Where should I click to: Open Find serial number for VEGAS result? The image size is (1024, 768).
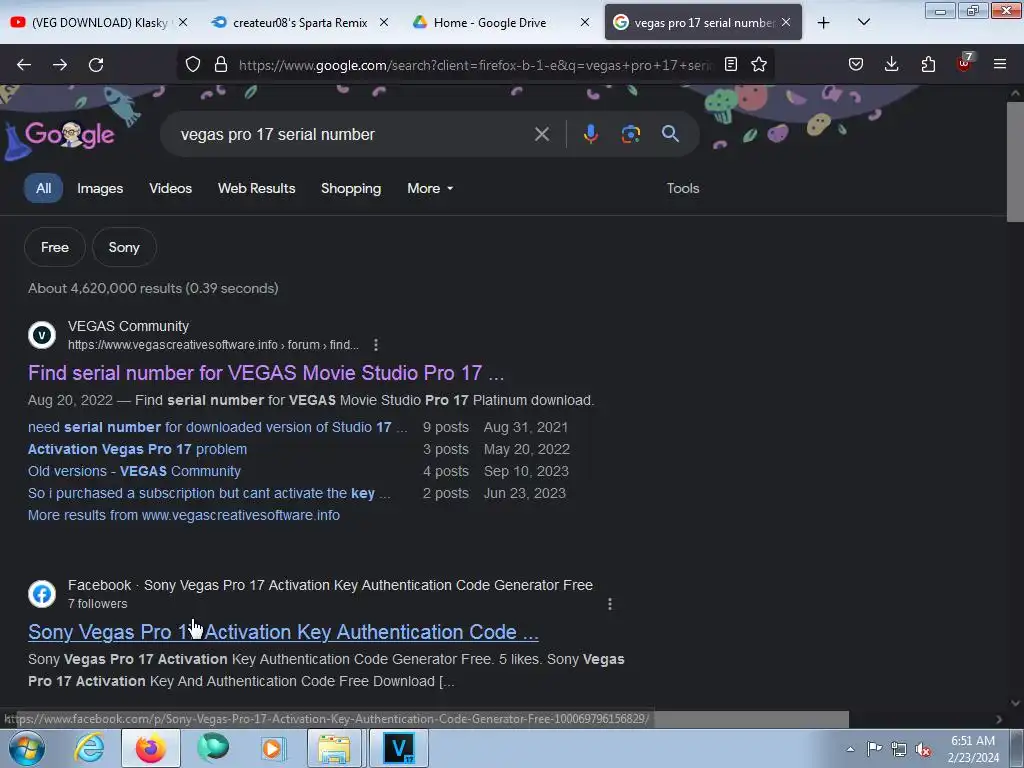[x=266, y=373]
